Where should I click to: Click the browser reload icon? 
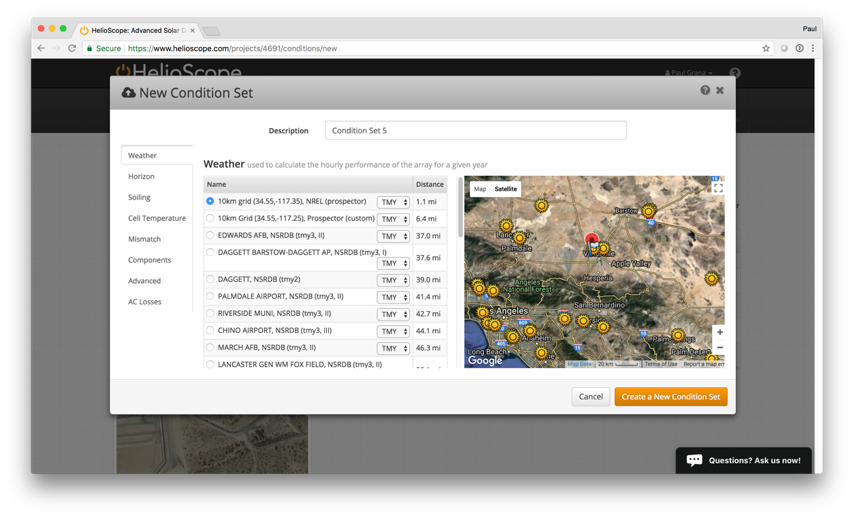click(x=72, y=48)
